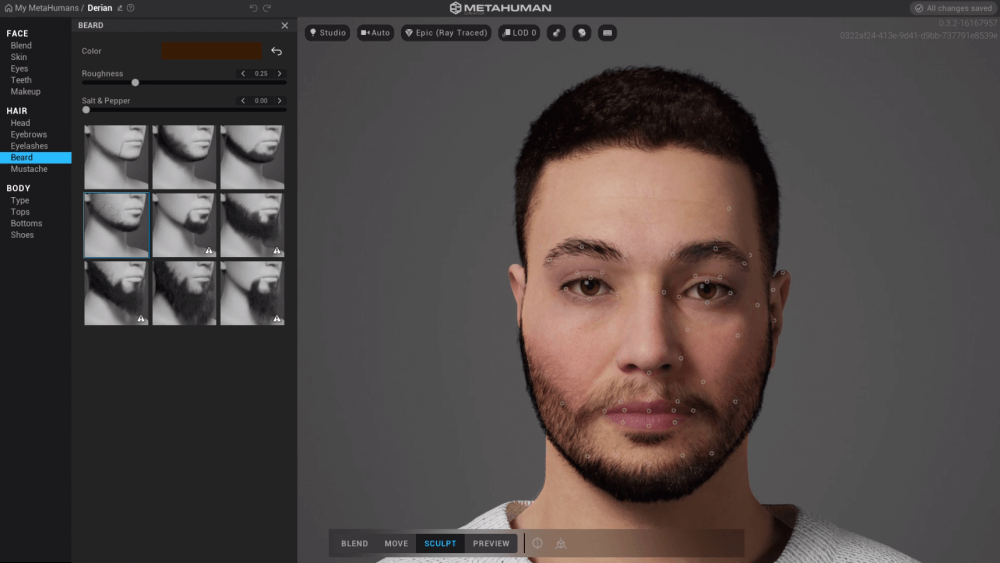Select the last beard thumbnail in bottom row
The image size is (1000, 563).
(252, 293)
